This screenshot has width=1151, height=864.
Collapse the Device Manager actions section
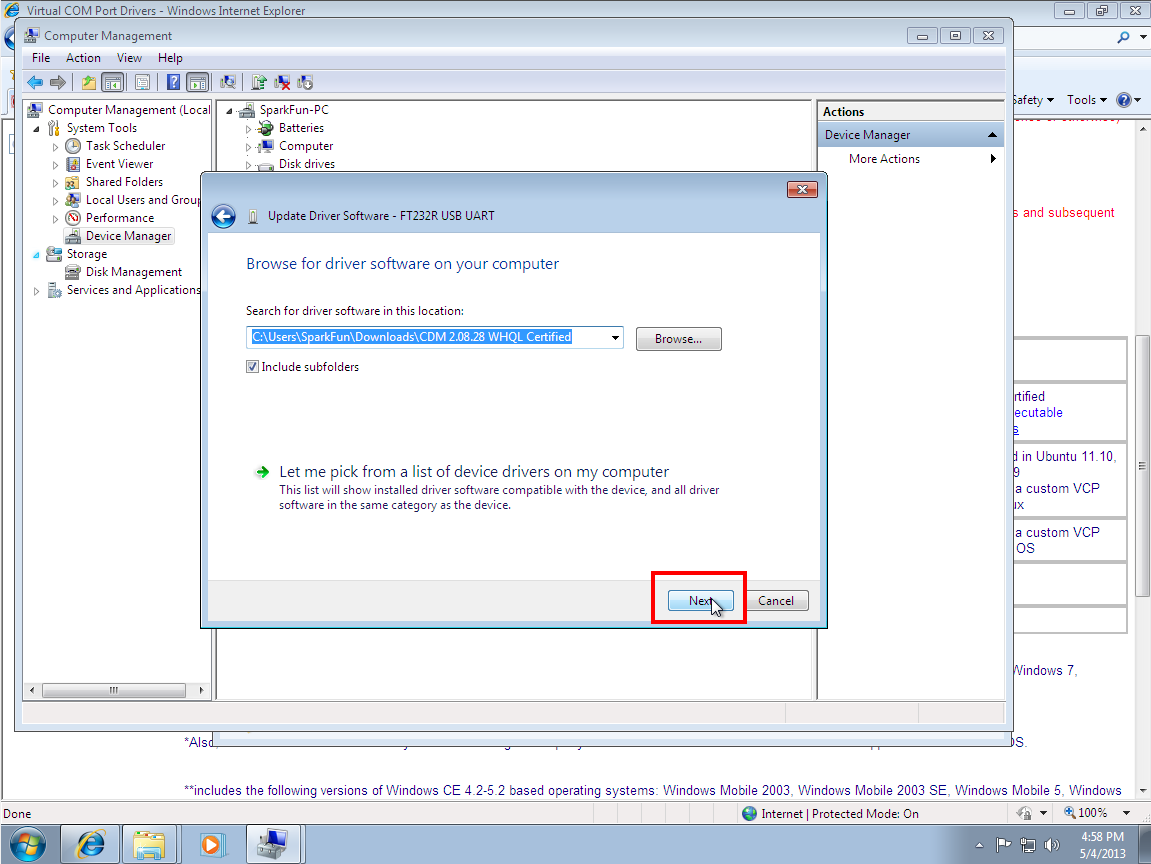point(992,135)
